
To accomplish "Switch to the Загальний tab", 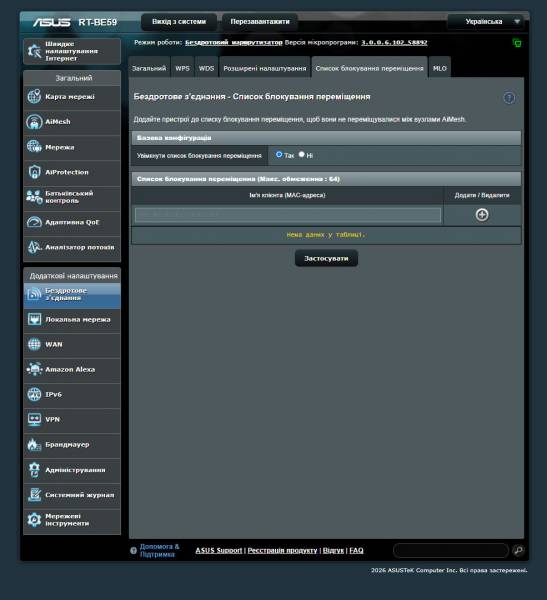I will pos(149,68).
